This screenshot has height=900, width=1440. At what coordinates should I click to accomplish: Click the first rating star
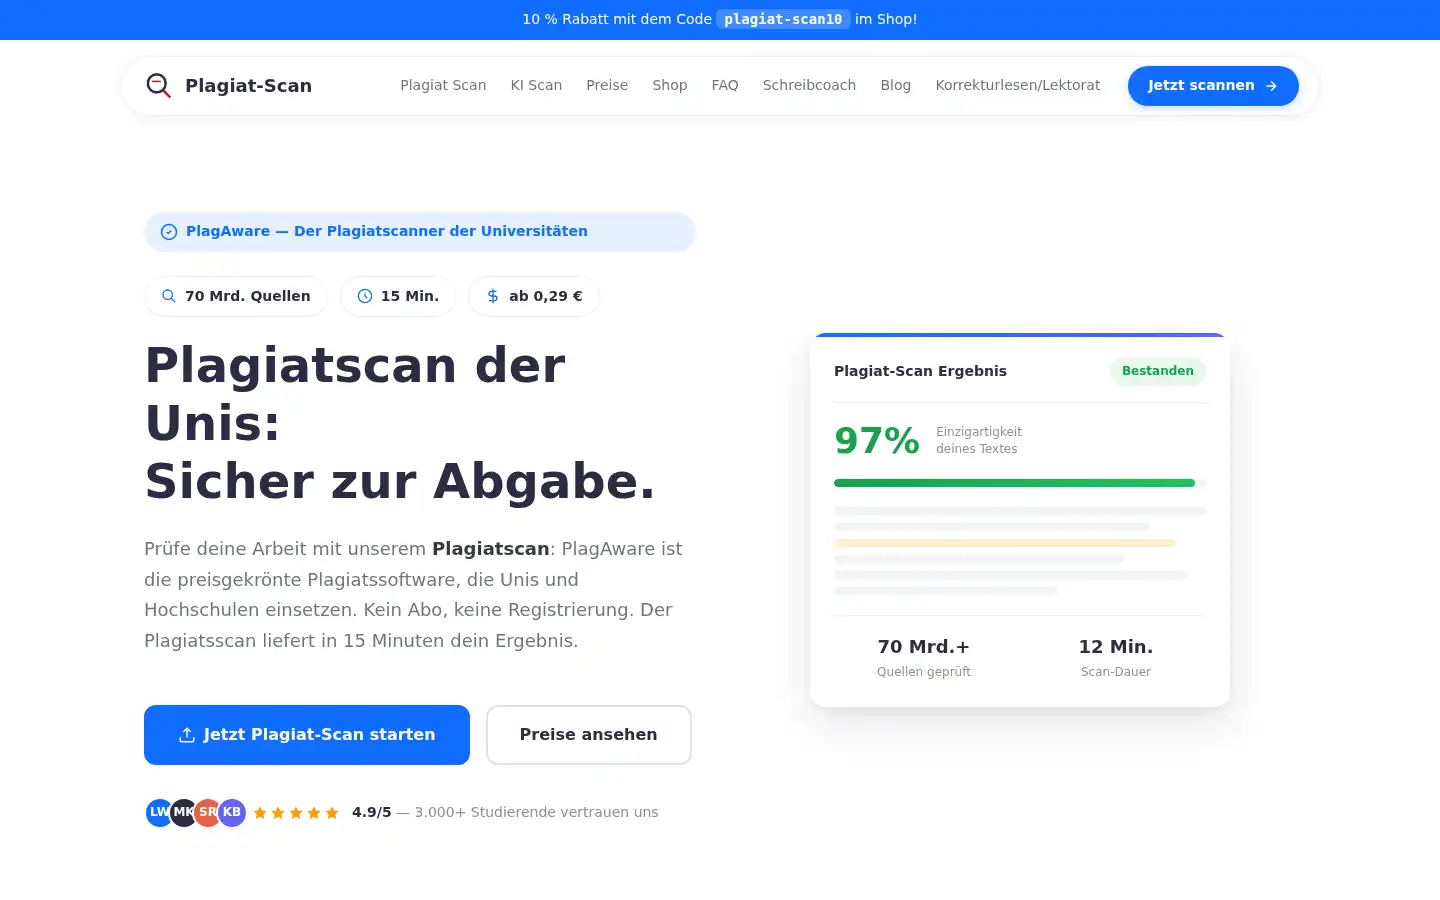tap(260, 813)
